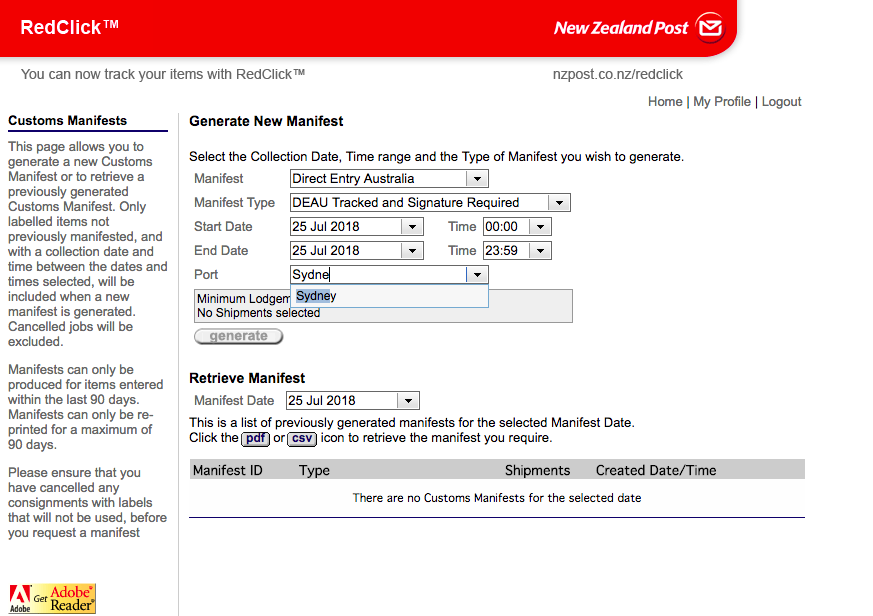Toggle the Port dropdown arrow
This screenshot has height=616, width=873.
[x=477, y=275]
